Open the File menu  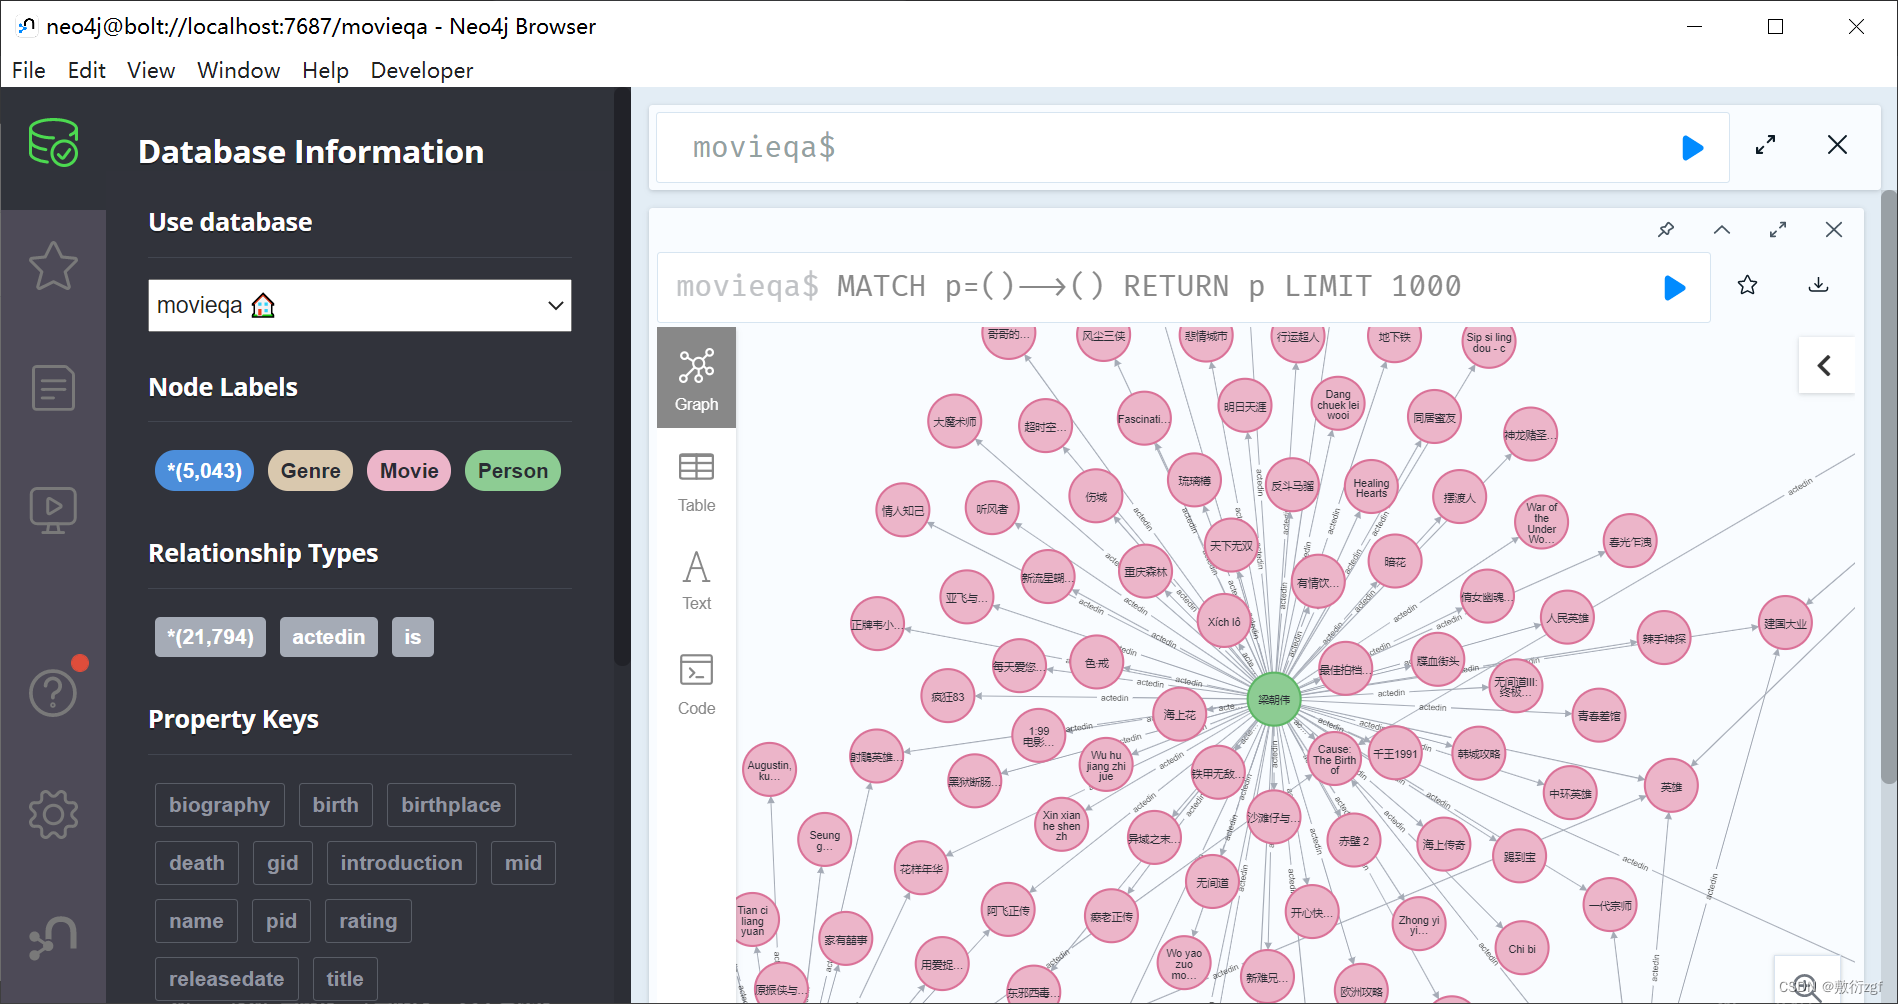29,70
